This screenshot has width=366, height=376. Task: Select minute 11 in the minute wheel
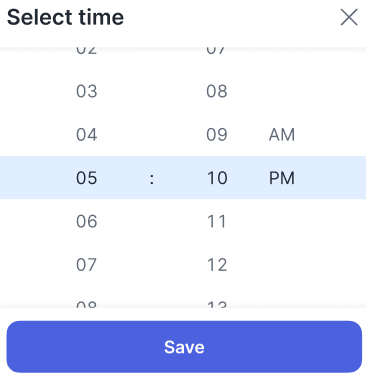[x=217, y=221]
